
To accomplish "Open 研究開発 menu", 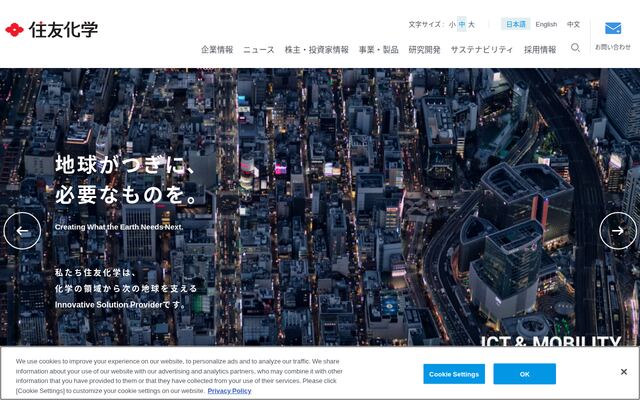I will [x=424, y=50].
